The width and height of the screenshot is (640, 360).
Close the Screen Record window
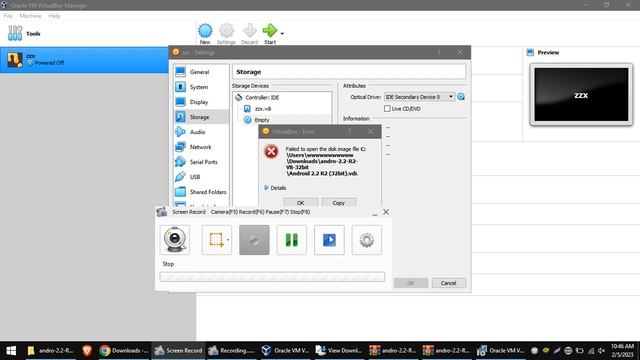pyautogui.click(x=386, y=212)
